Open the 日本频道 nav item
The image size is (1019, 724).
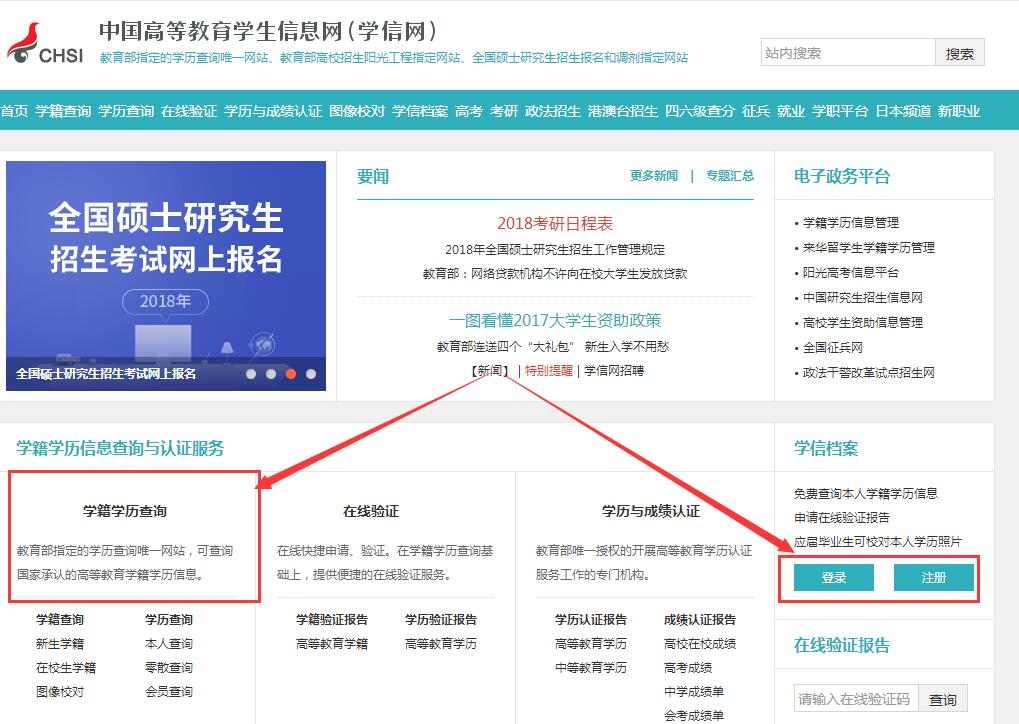pyautogui.click(x=903, y=111)
